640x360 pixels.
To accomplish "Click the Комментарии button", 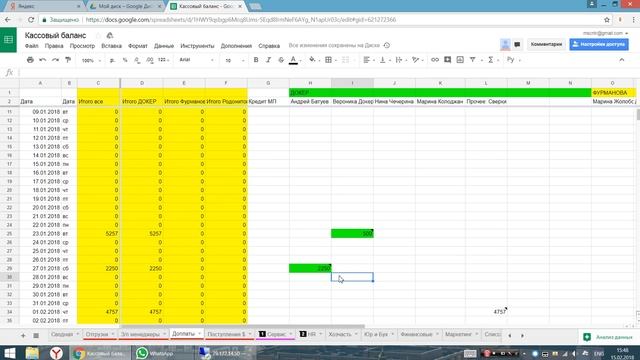I will click(x=546, y=44).
